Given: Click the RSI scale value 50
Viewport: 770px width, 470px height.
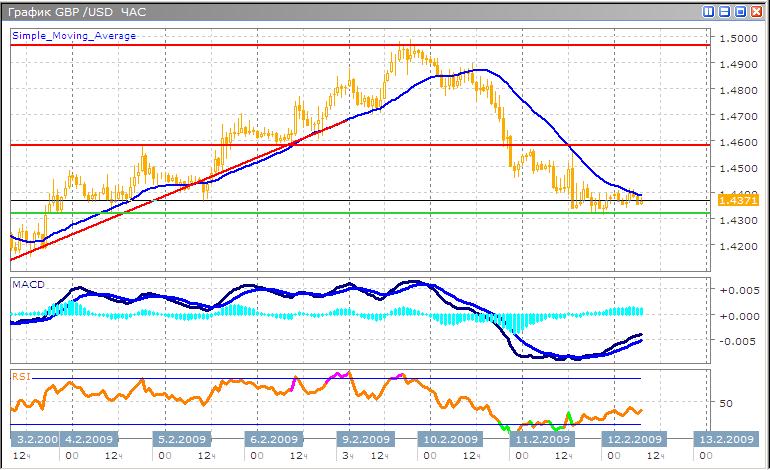Looking at the screenshot, I should 726,403.
